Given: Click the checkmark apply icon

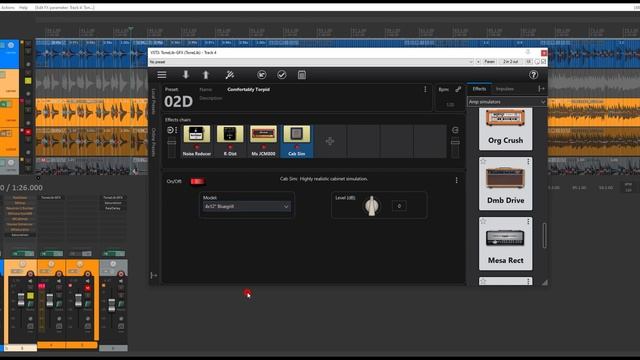Looking at the screenshot, I should [x=282, y=75].
